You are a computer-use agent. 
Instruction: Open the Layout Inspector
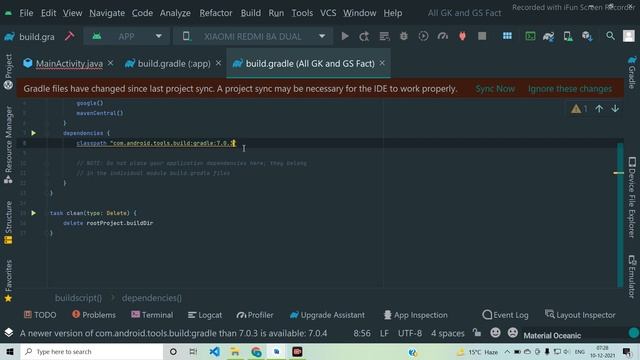coord(580,315)
